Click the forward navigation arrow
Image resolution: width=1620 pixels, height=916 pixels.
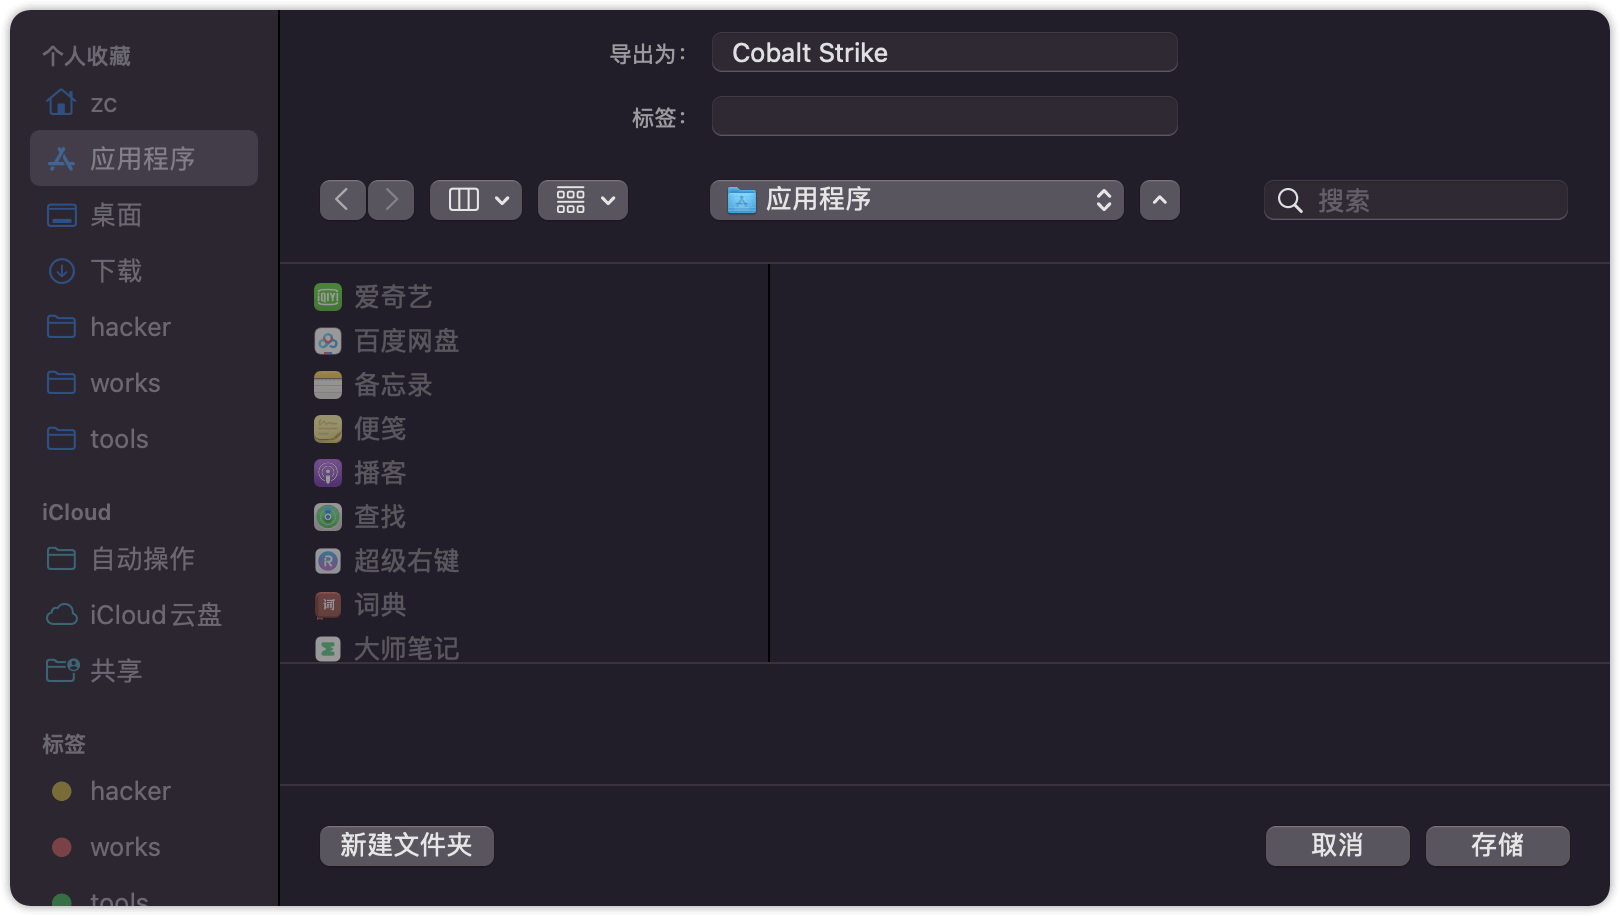391,200
